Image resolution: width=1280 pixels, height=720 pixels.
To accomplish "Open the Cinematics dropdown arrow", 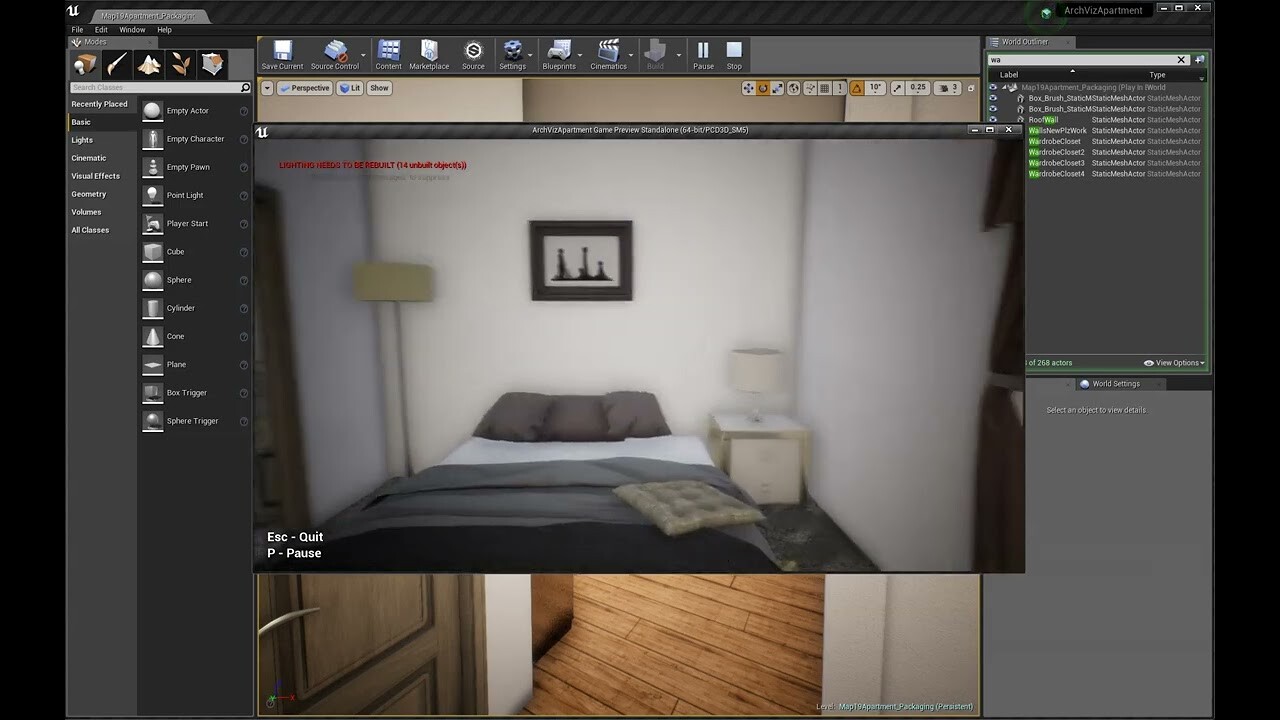I will (x=631, y=55).
